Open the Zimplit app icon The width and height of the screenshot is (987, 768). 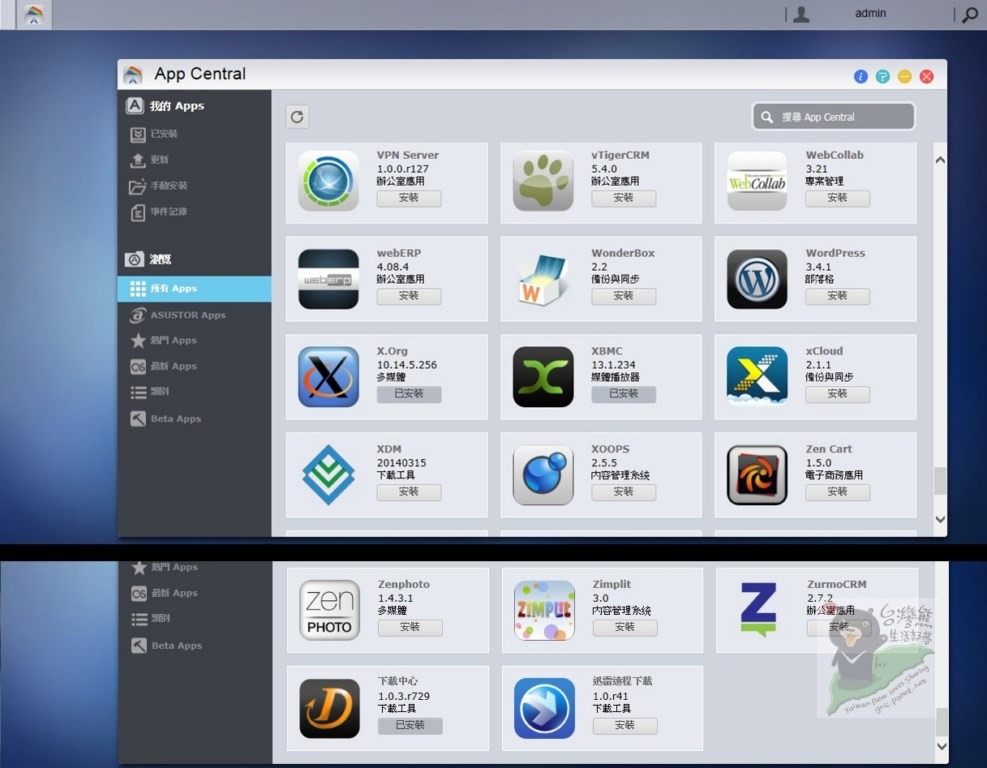click(544, 611)
